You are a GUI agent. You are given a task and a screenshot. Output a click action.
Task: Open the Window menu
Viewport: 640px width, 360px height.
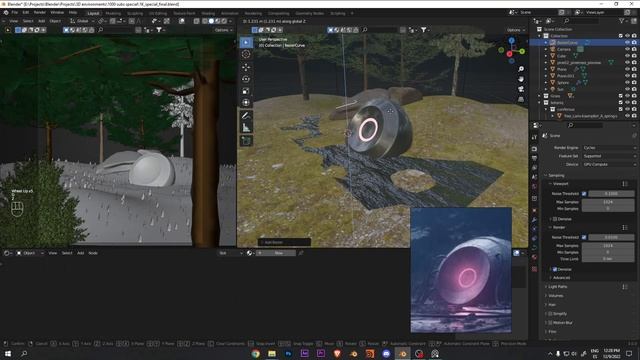[x=57, y=13]
